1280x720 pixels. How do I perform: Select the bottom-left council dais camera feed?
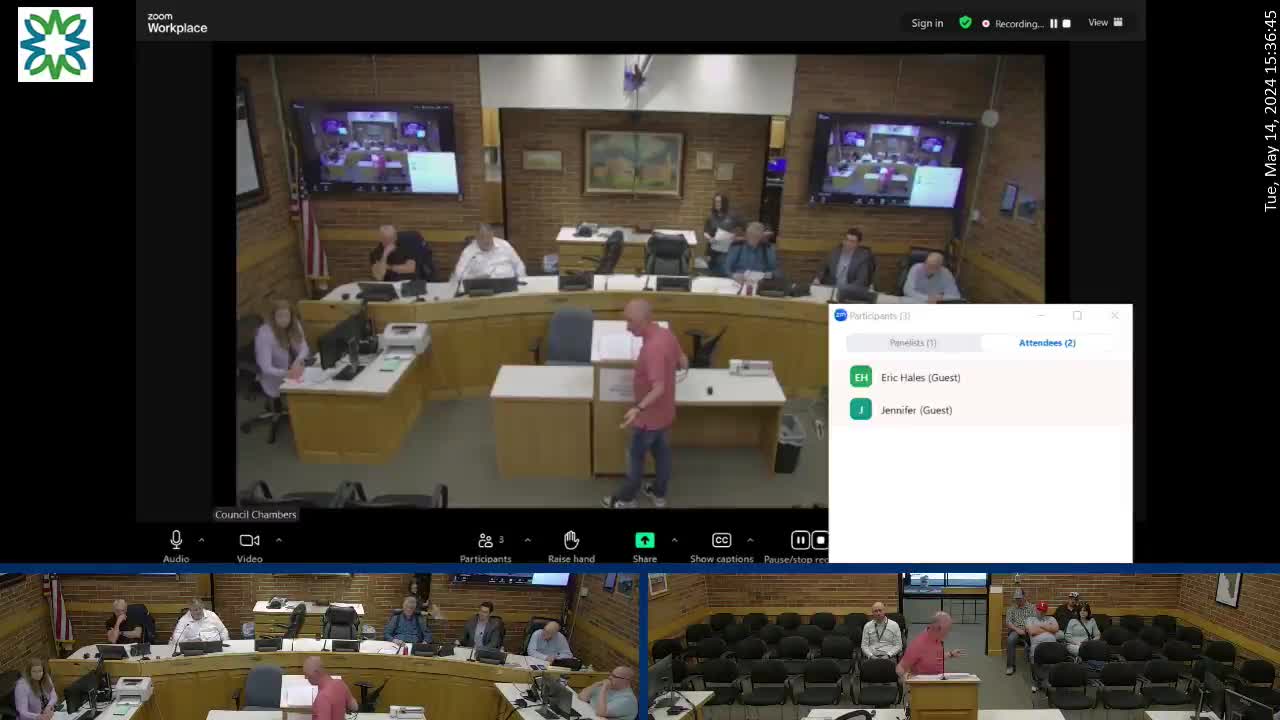tap(320, 646)
